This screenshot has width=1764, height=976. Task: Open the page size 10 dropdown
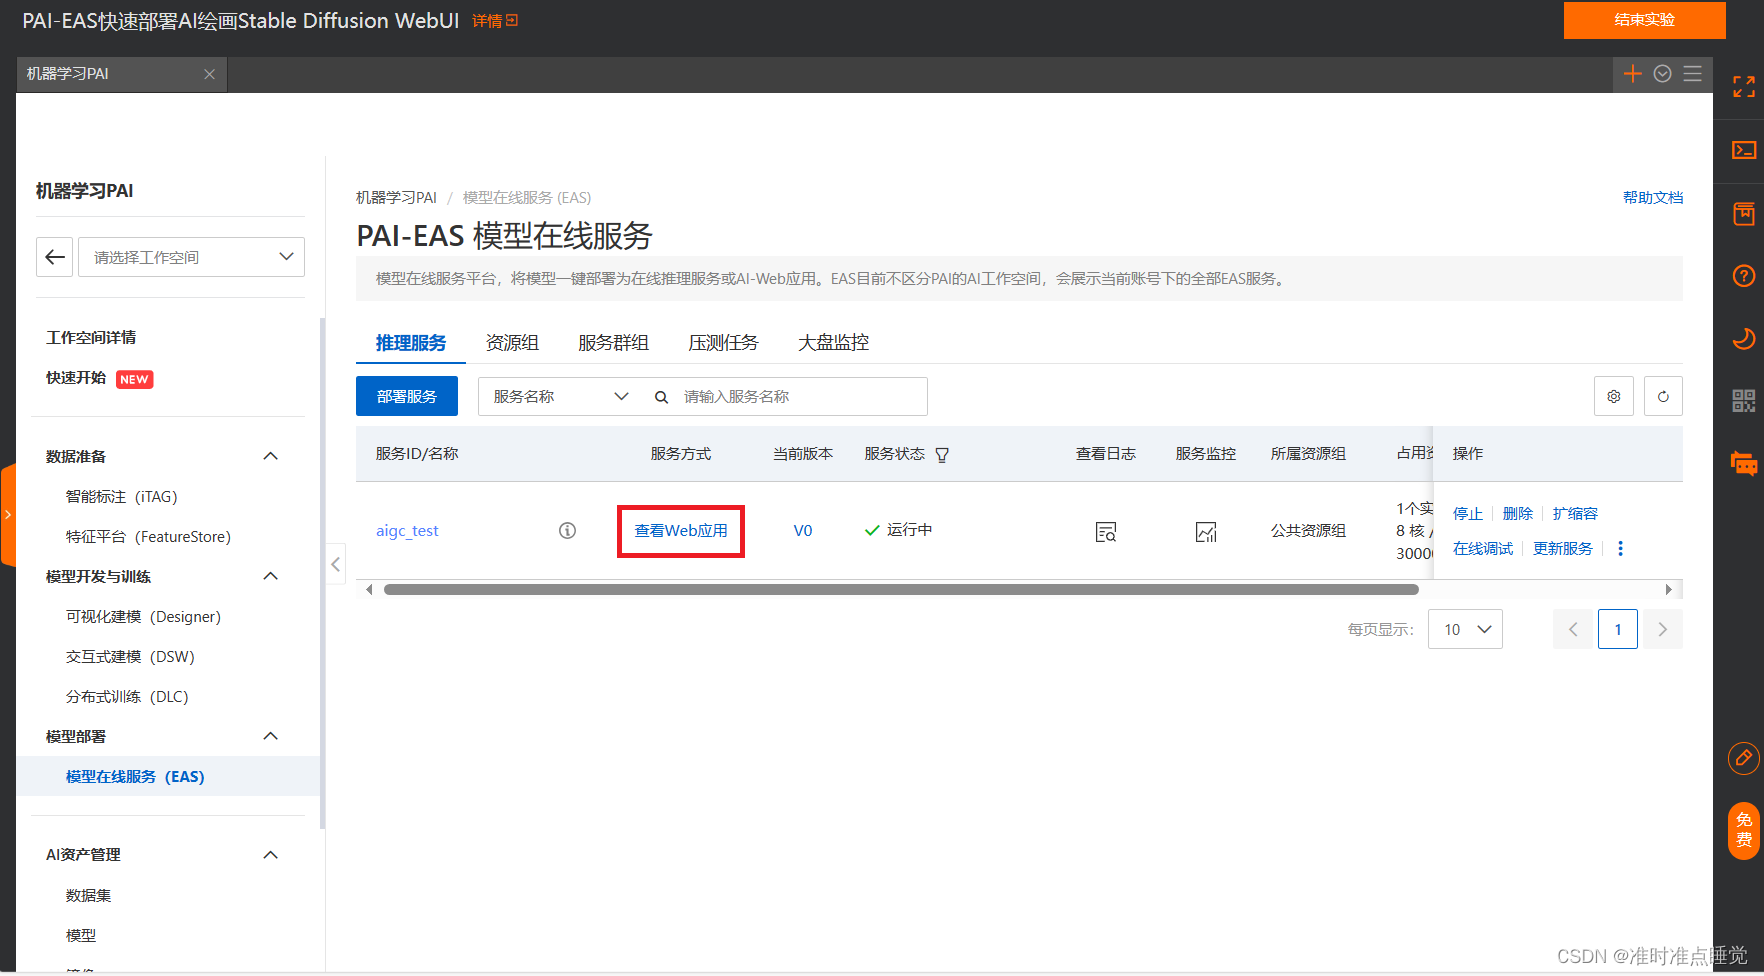pyautogui.click(x=1465, y=629)
